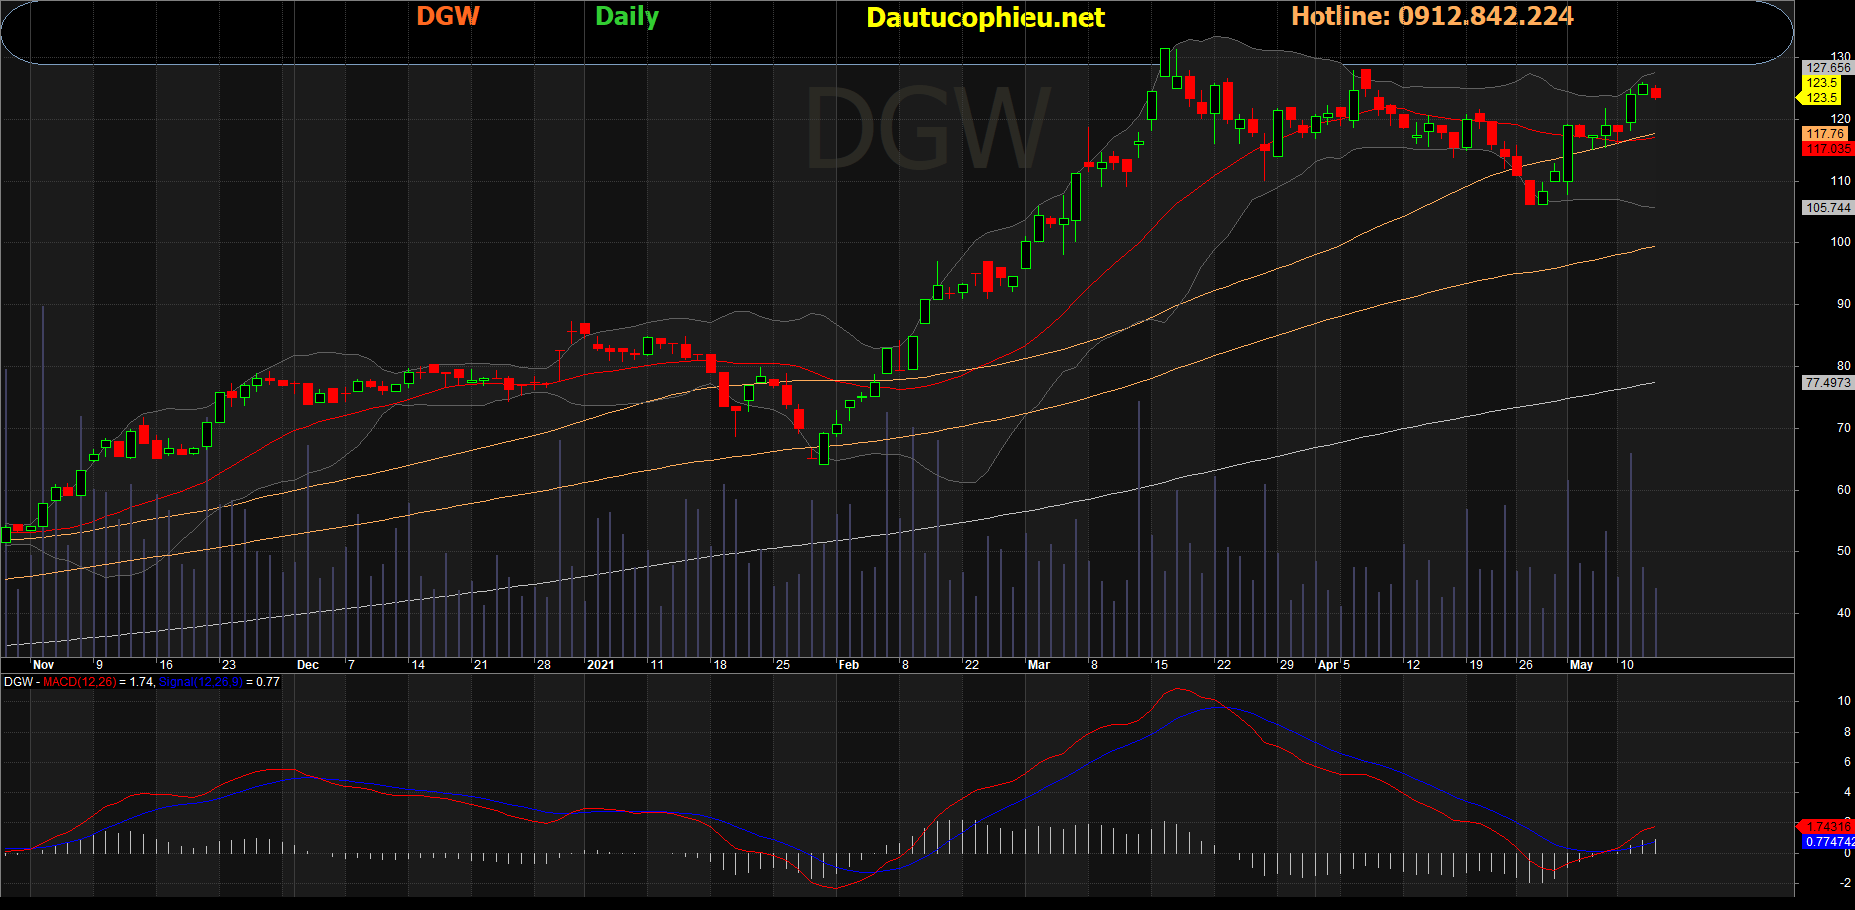
Task: Click the red 117.035 price tag
Action: [x=1827, y=149]
